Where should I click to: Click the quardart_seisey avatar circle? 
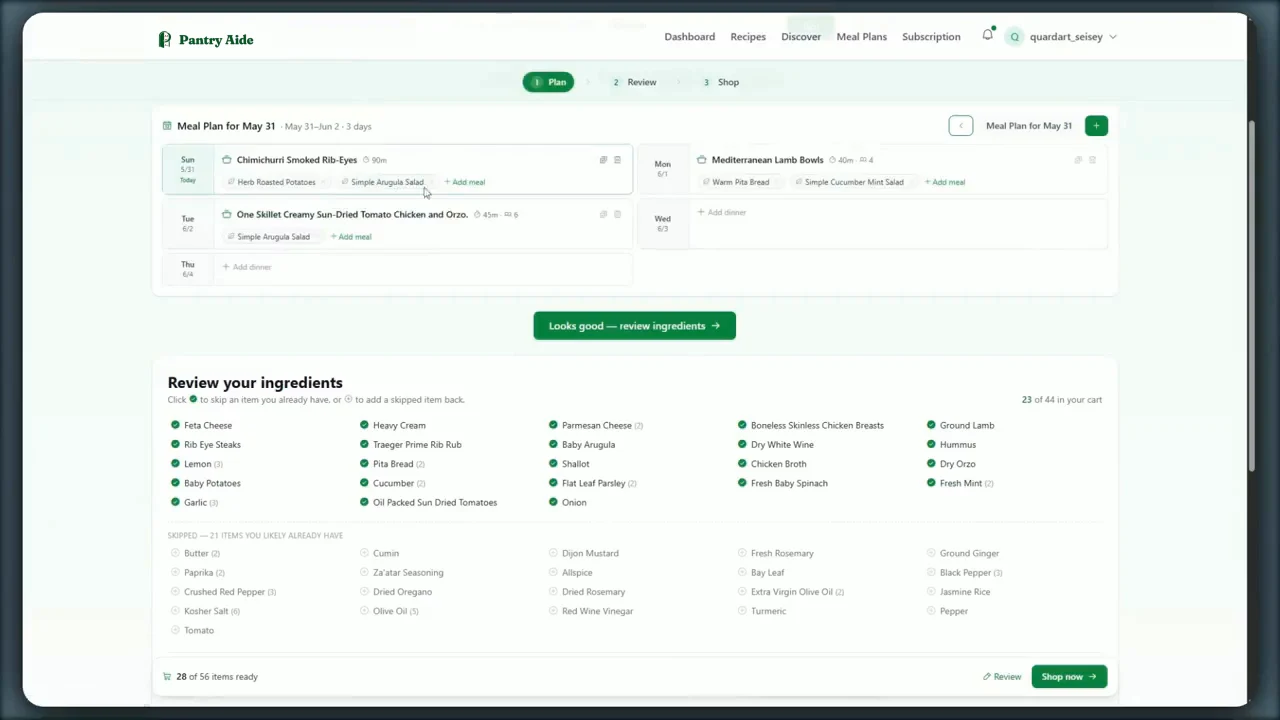1015,37
